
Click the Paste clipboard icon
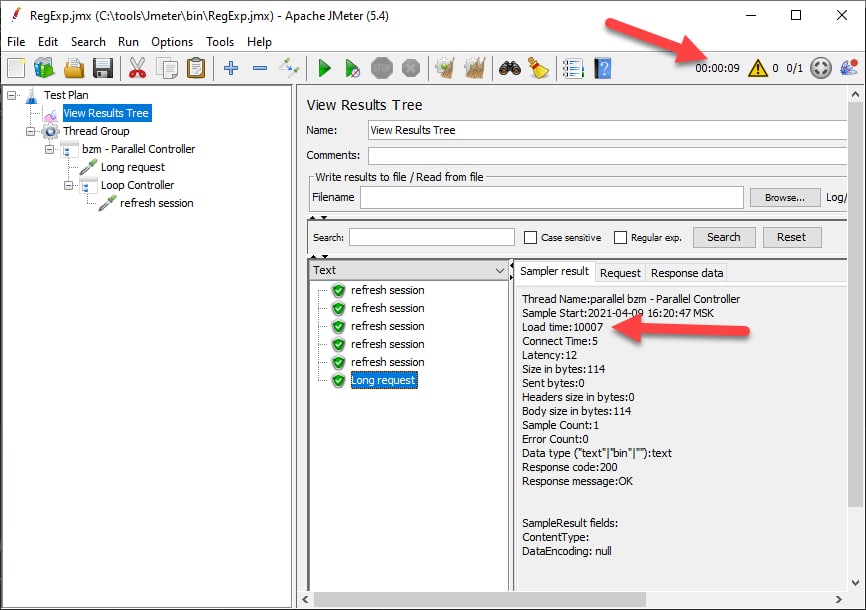[196, 69]
